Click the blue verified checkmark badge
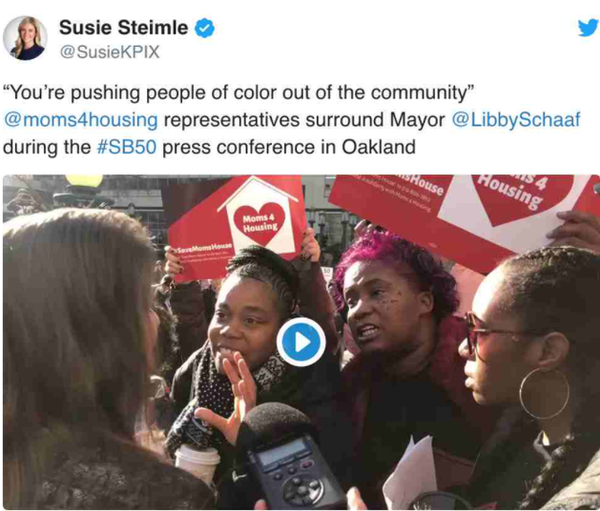 [x=205, y=28]
